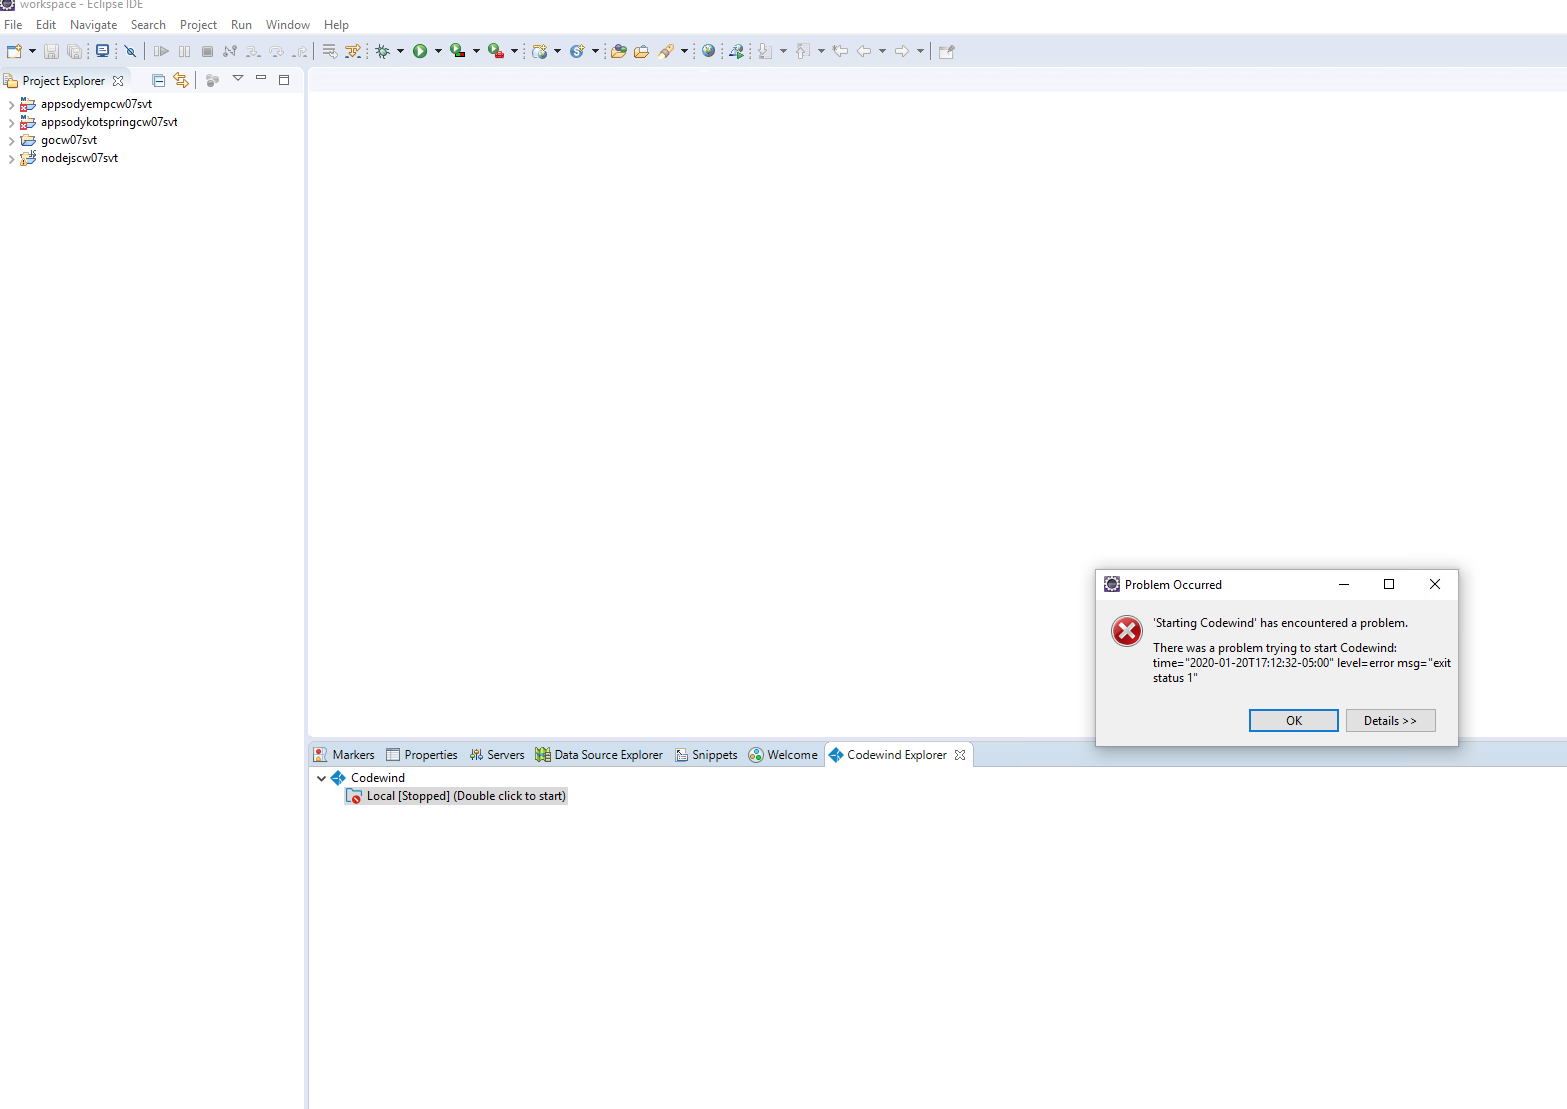The height and width of the screenshot is (1109, 1567).
Task: Expand the gocw07svt project
Action: coord(10,140)
